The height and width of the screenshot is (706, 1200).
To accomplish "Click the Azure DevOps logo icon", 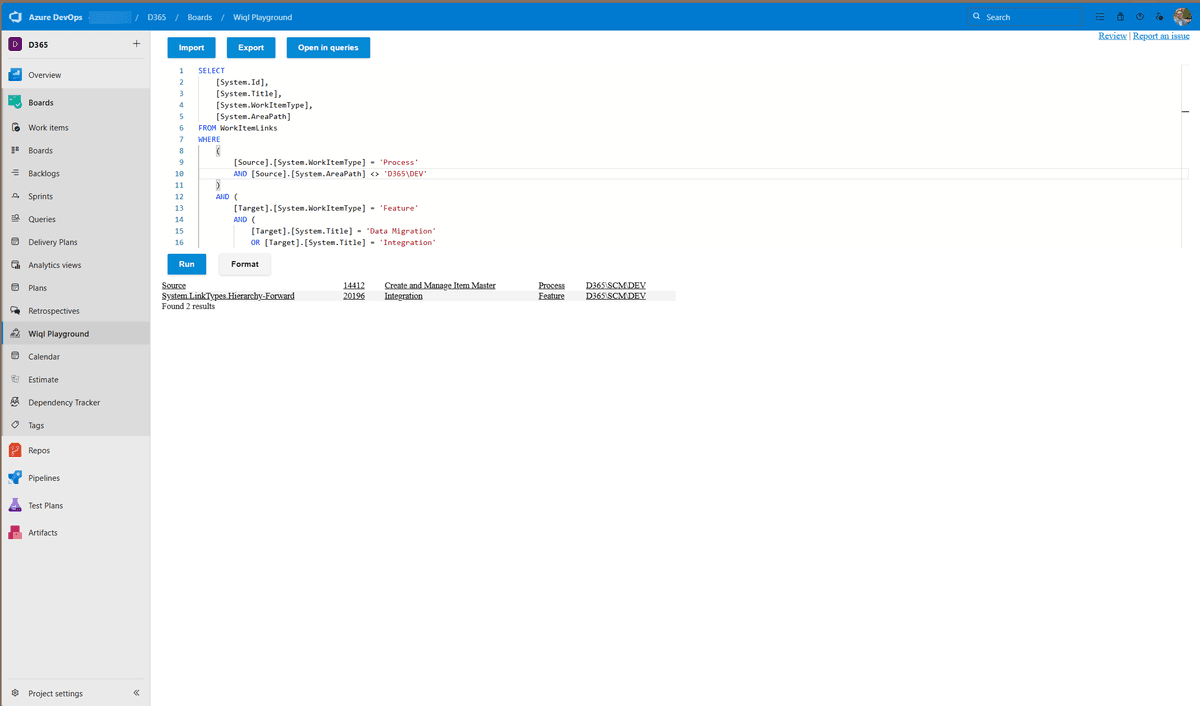I will [x=15, y=16].
